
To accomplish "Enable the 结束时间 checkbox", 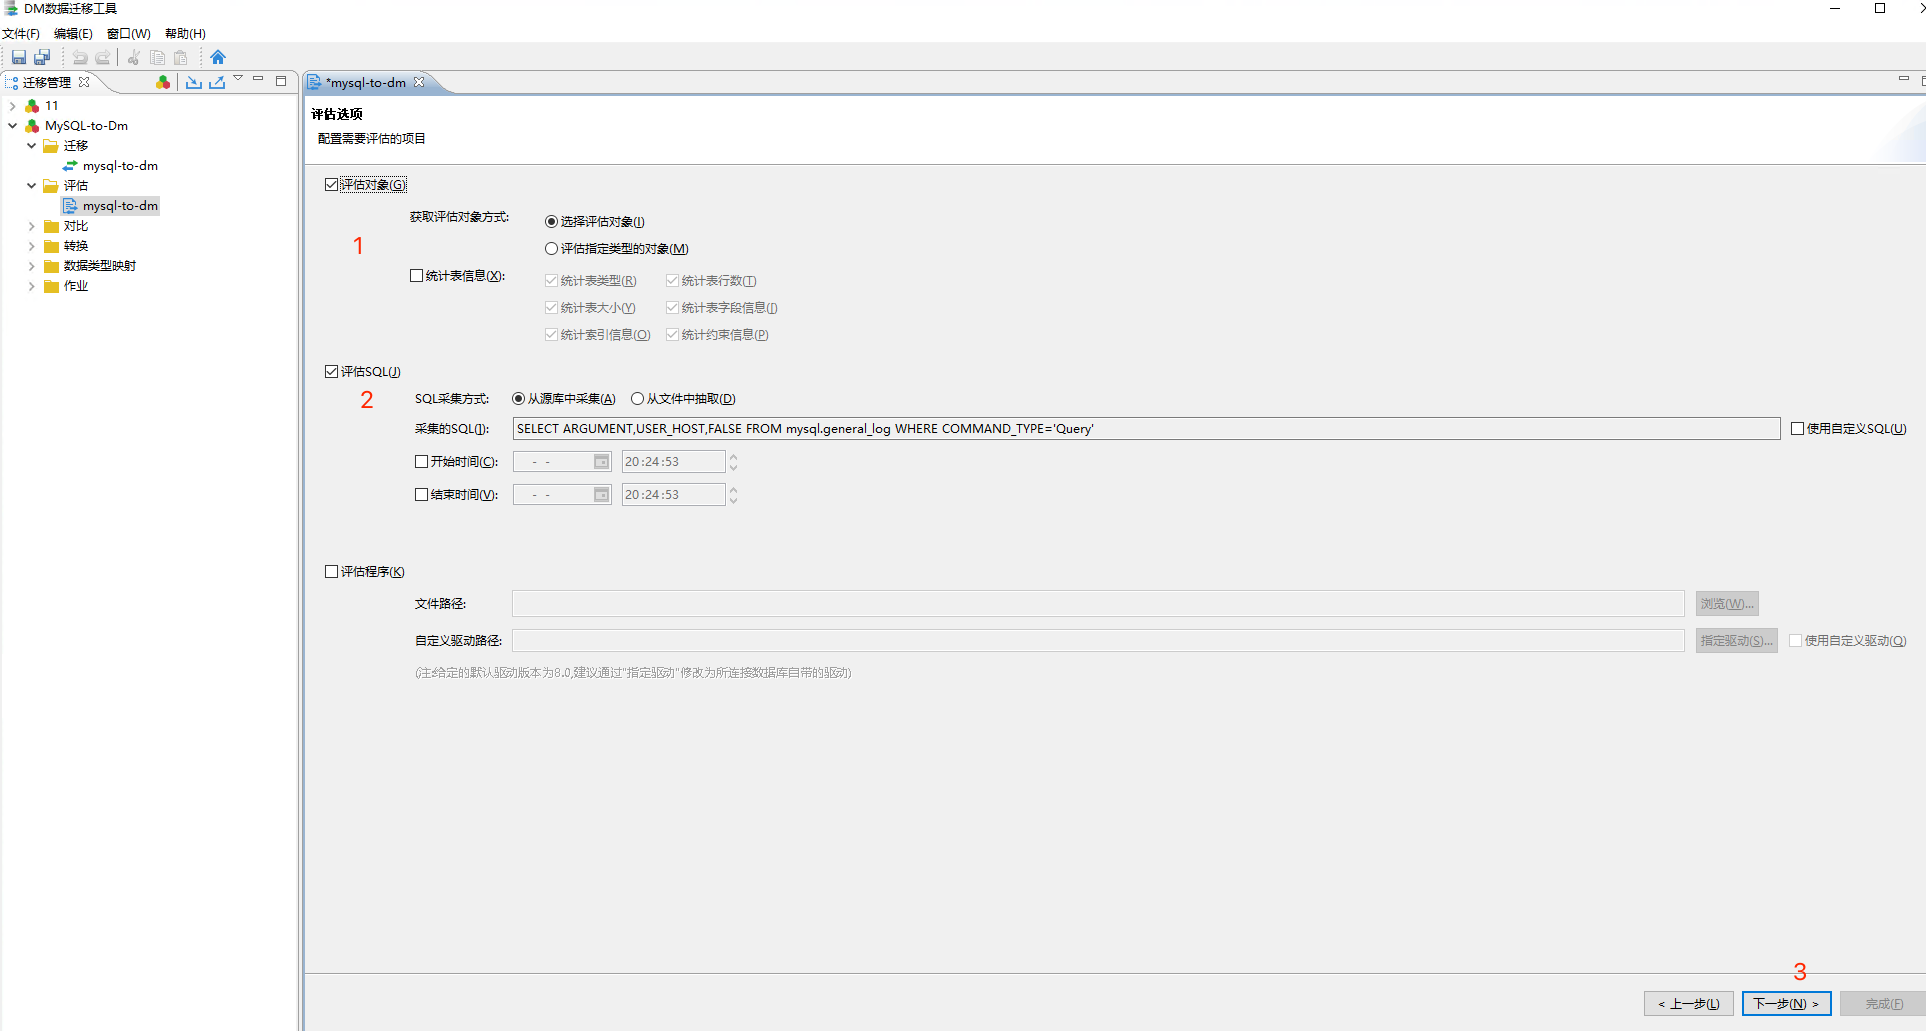I will [422, 494].
